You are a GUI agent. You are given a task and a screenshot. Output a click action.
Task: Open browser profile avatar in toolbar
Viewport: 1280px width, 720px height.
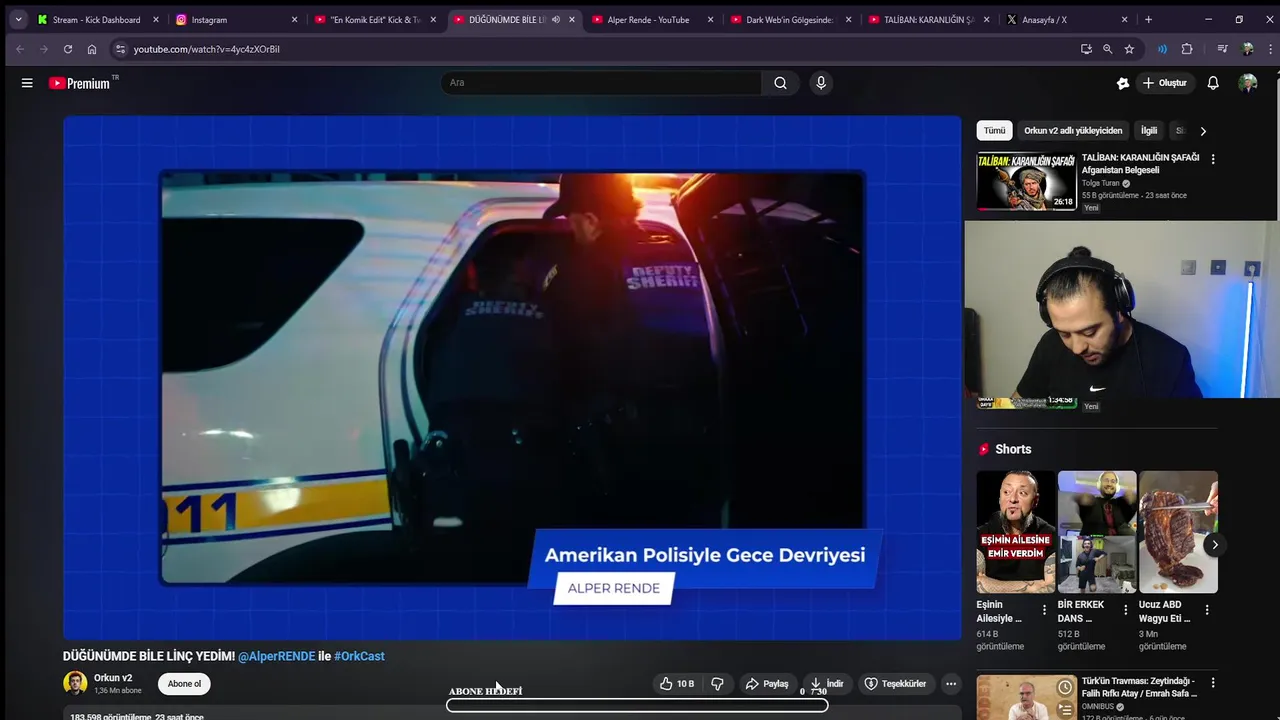coord(1248,49)
